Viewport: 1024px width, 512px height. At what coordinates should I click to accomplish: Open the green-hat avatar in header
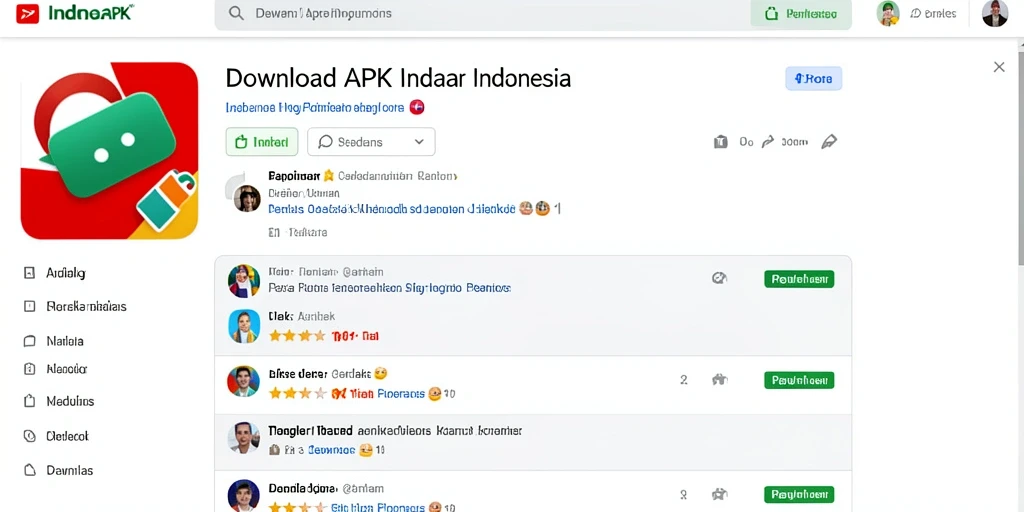click(x=888, y=13)
